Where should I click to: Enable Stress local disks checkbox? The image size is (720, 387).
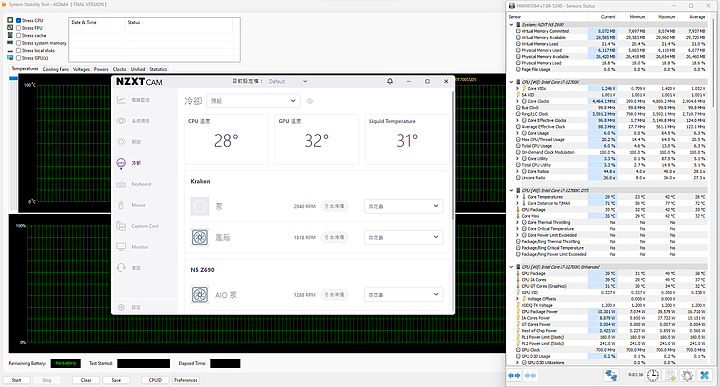pyautogui.click(x=19, y=50)
